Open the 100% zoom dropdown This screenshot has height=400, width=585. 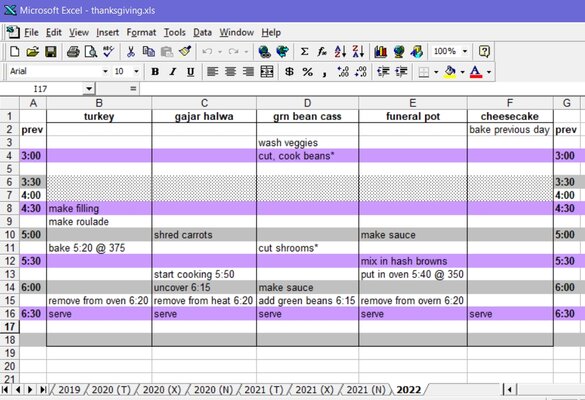click(465, 51)
